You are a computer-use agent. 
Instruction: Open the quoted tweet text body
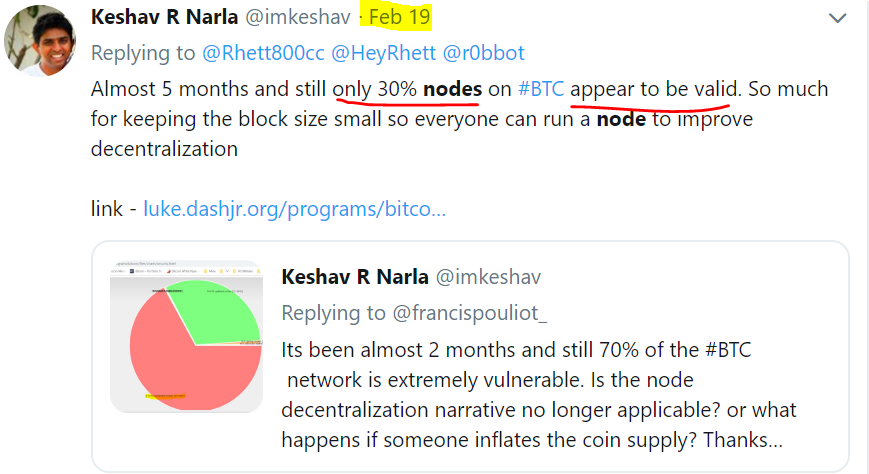(538, 395)
